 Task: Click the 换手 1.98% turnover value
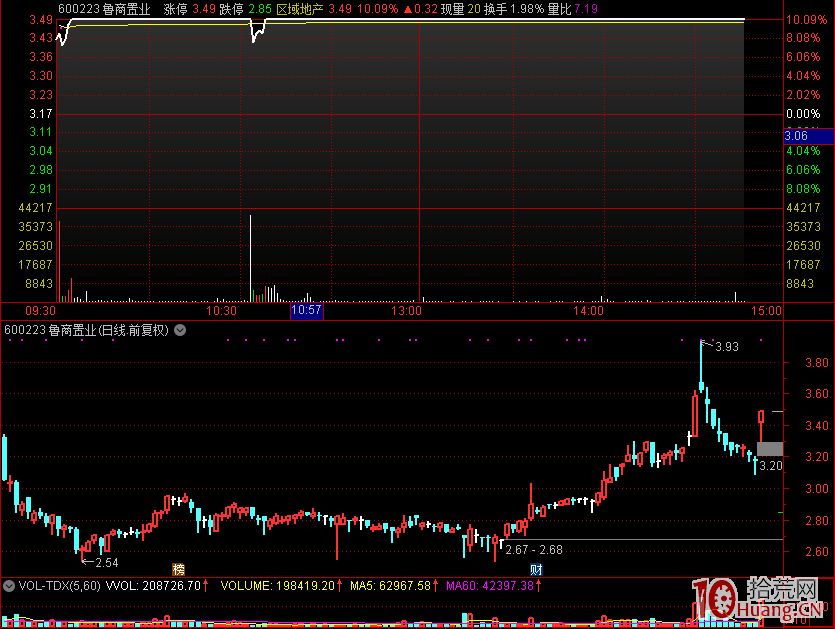coord(514,9)
